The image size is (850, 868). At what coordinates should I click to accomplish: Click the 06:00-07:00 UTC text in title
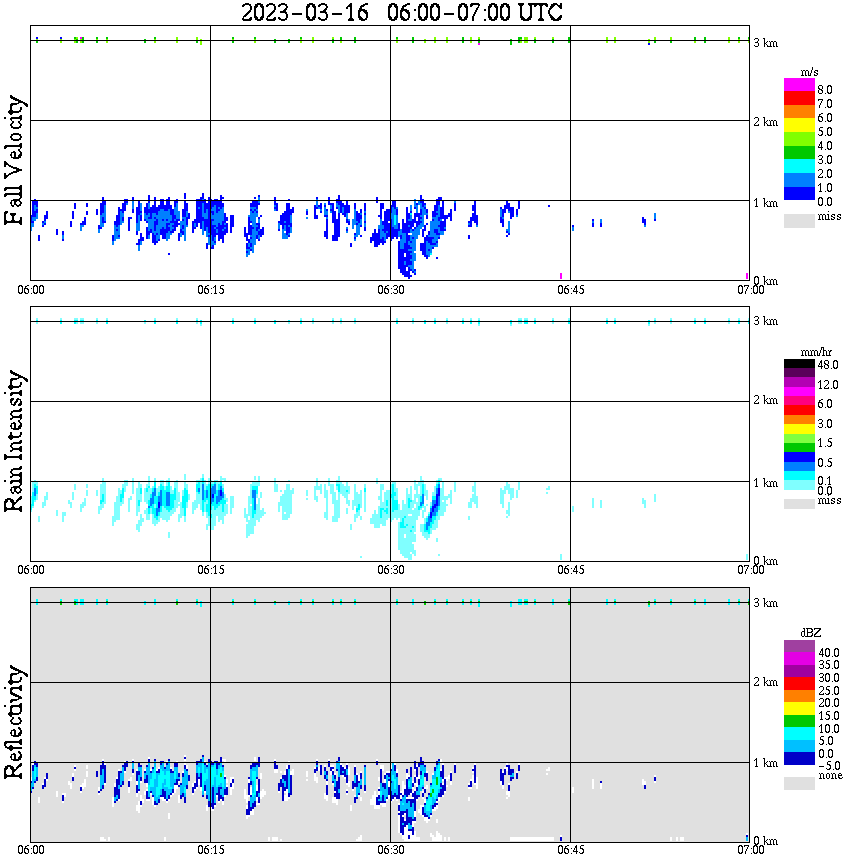coord(475,12)
